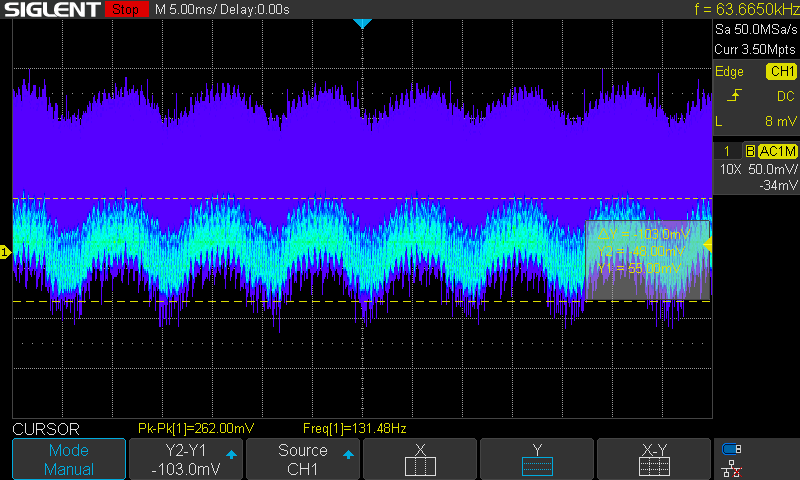Screen dimensions: 800x480
Task: Open the Edge trigger type label
Action: coord(730,72)
